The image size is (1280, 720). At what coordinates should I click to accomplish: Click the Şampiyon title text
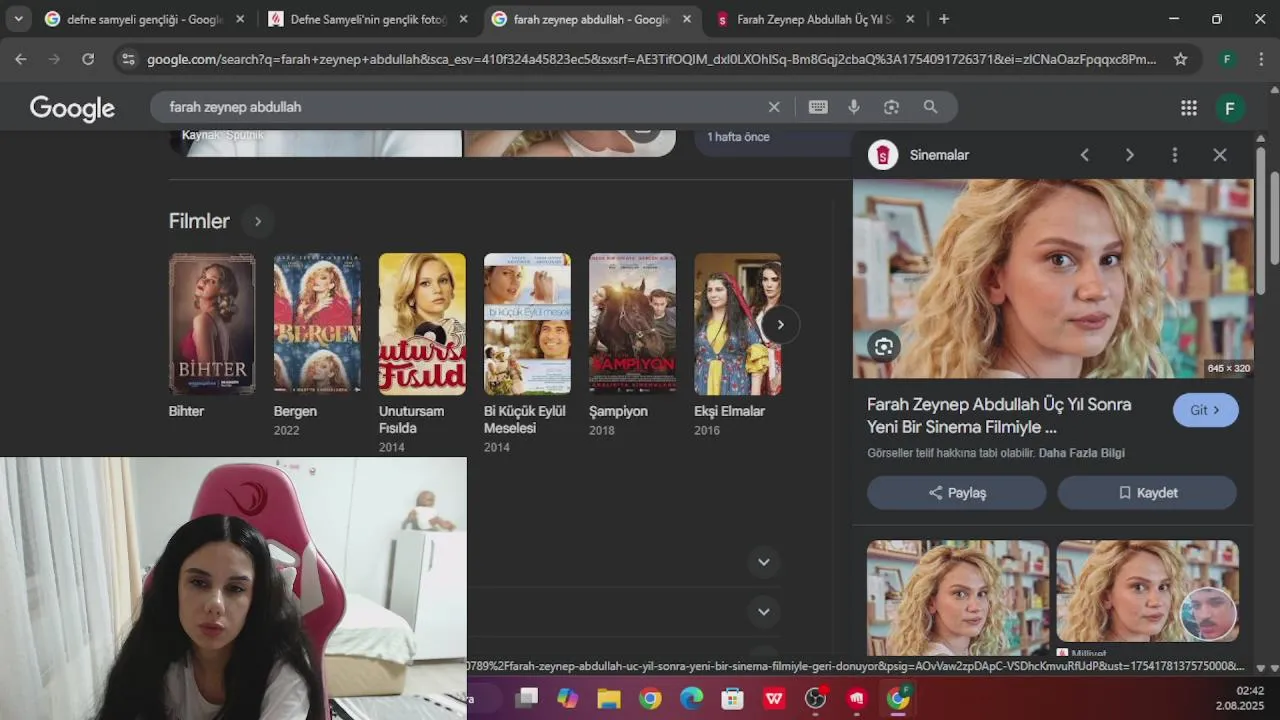pos(618,411)
